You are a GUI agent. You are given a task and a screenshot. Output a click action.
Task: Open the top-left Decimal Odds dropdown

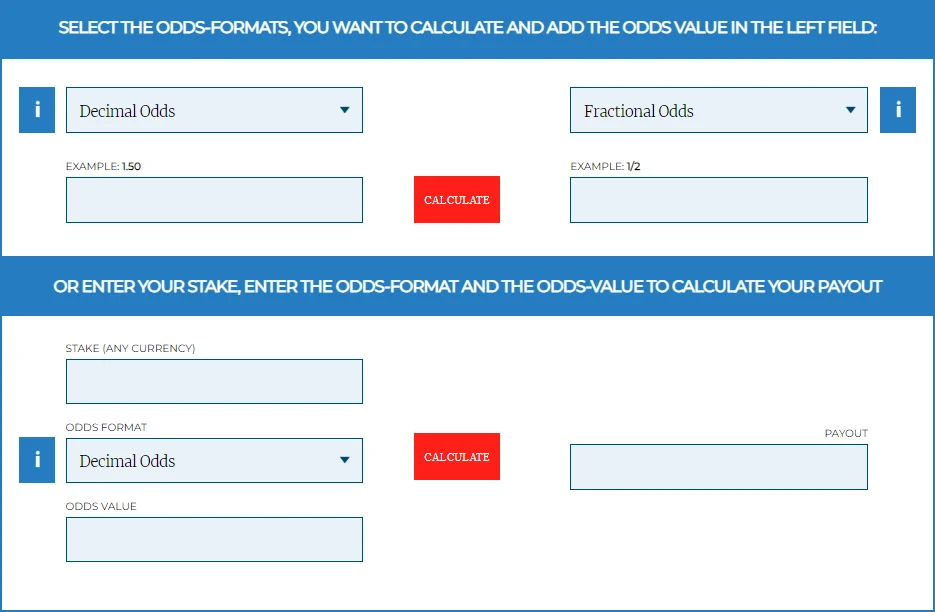coord(214,110)
